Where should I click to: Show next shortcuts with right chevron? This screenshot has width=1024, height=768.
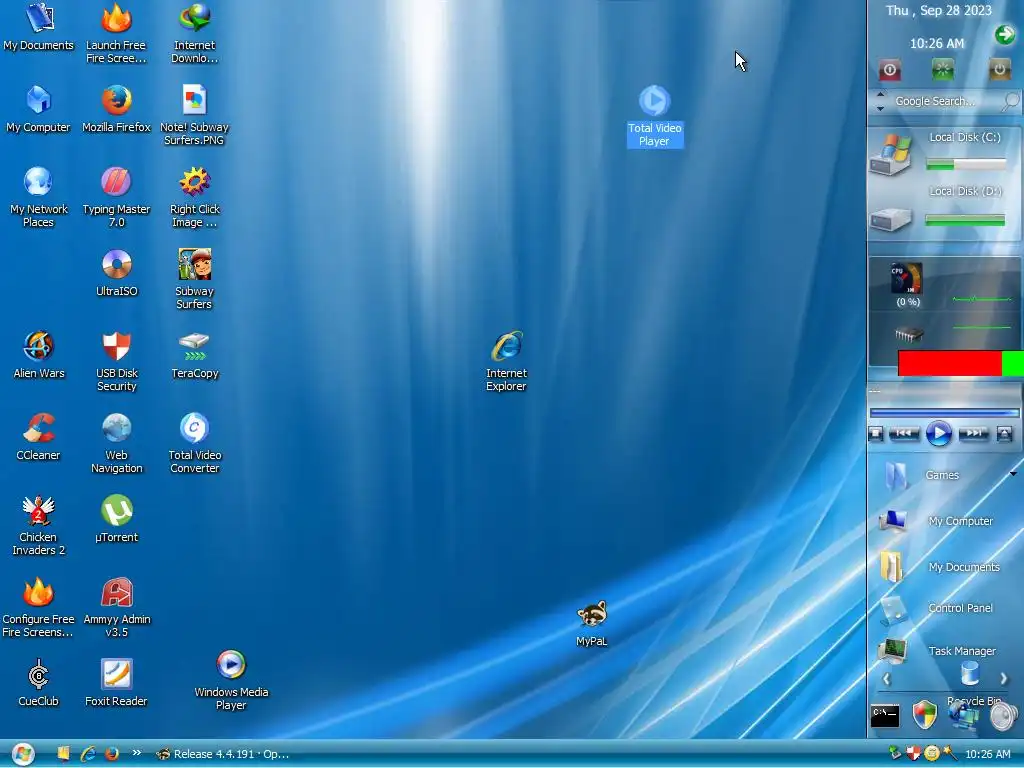[1004, 679]
